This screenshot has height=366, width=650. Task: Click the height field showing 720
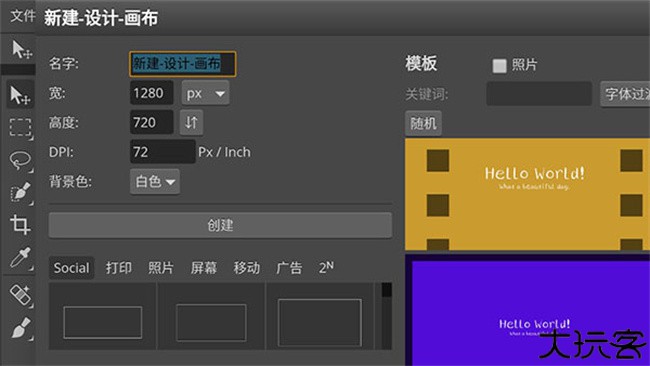152,122
